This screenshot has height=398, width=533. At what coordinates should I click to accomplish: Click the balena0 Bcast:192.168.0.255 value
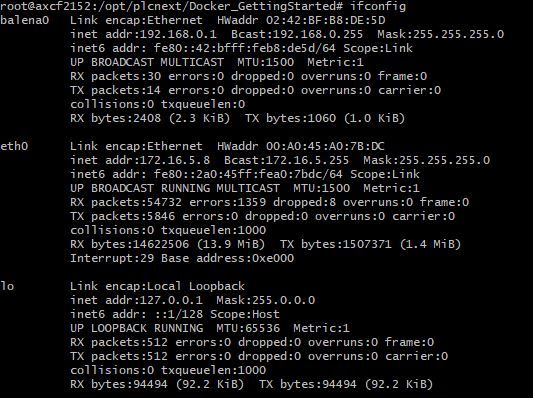coord(297,34)
